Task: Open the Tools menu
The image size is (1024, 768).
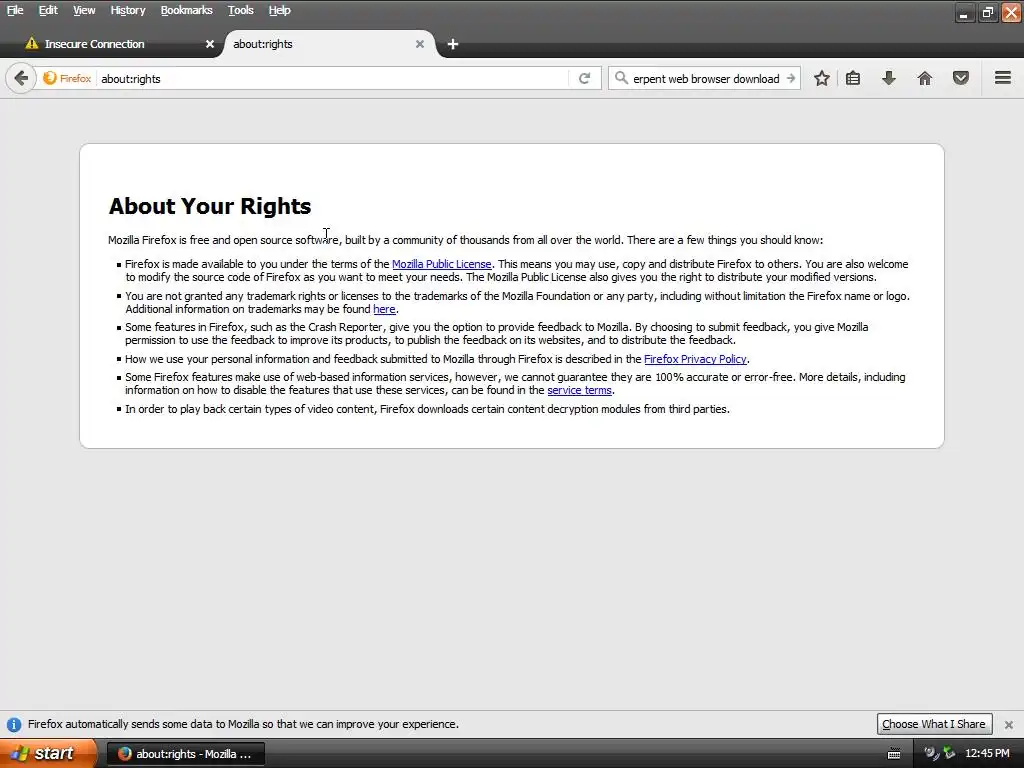Action: coord(240,10)
